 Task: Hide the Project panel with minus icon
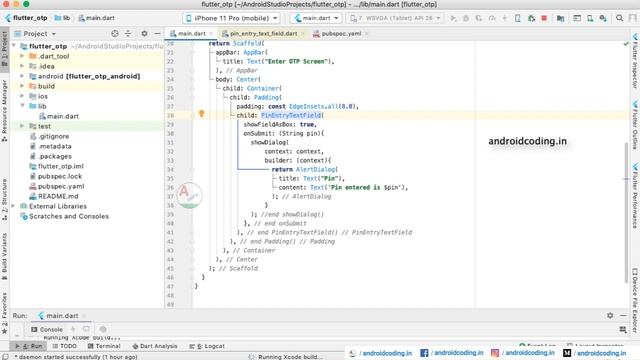click(158, 33)
